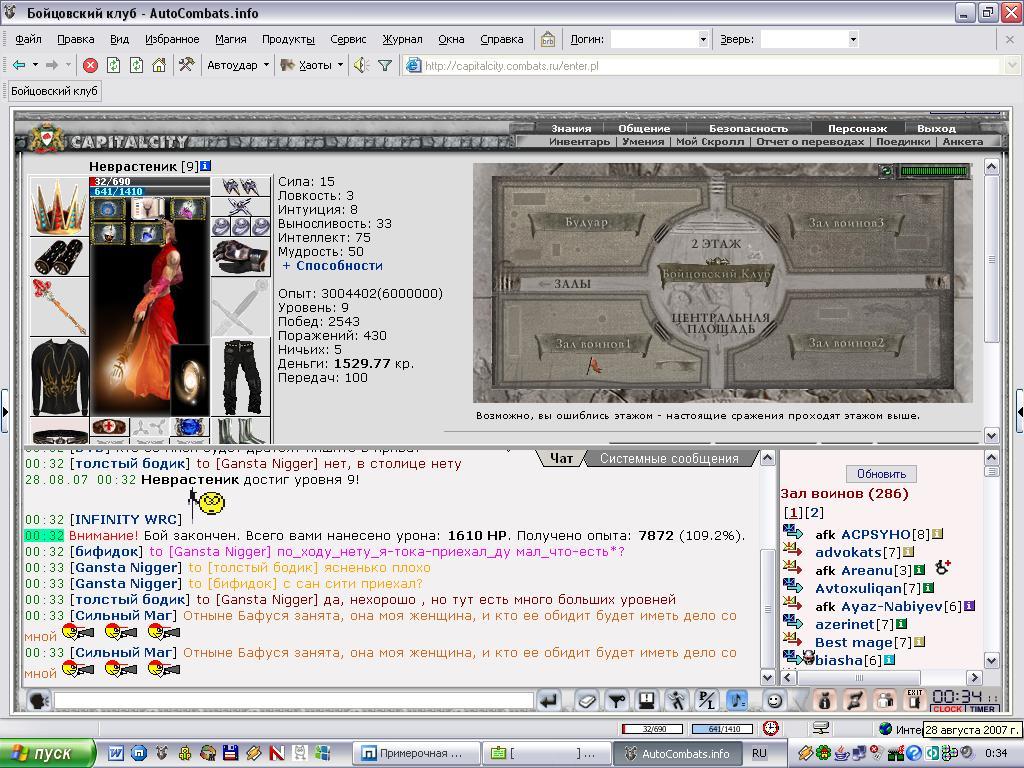Click the Word icon in quick launch

pos(116,753)
